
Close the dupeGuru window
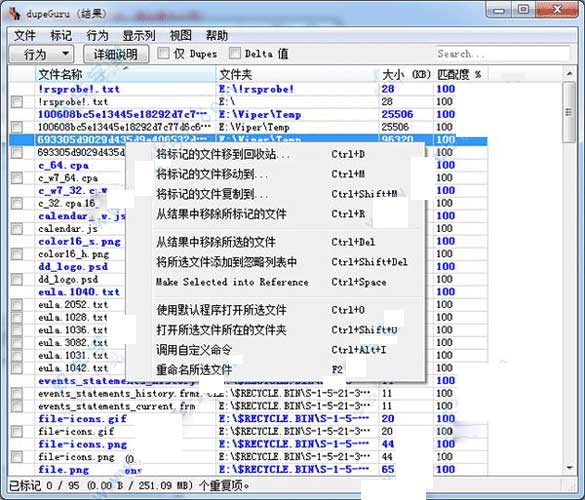click(x=557, y=10)
